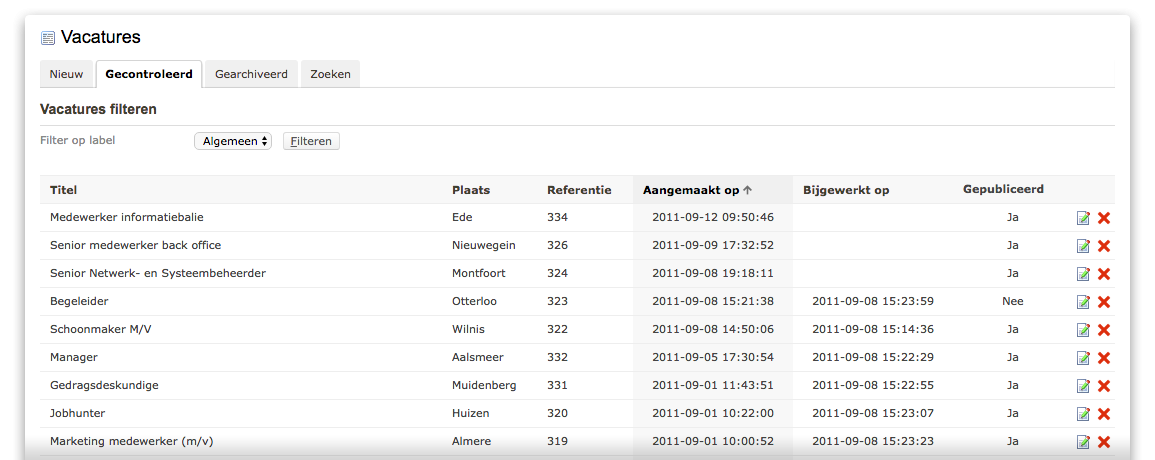Sort by Gepubliceerd column header

pyautogui.click(x=1003, y=189)
